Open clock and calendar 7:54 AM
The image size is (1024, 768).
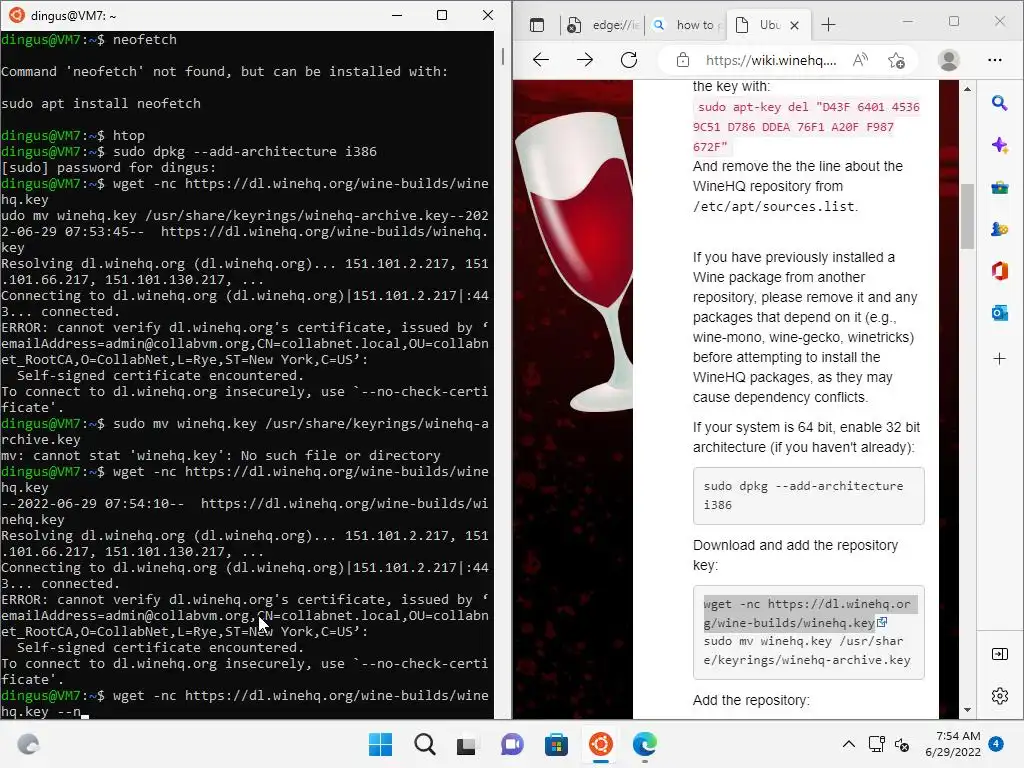pyautogui.click(x=953, y=744)
